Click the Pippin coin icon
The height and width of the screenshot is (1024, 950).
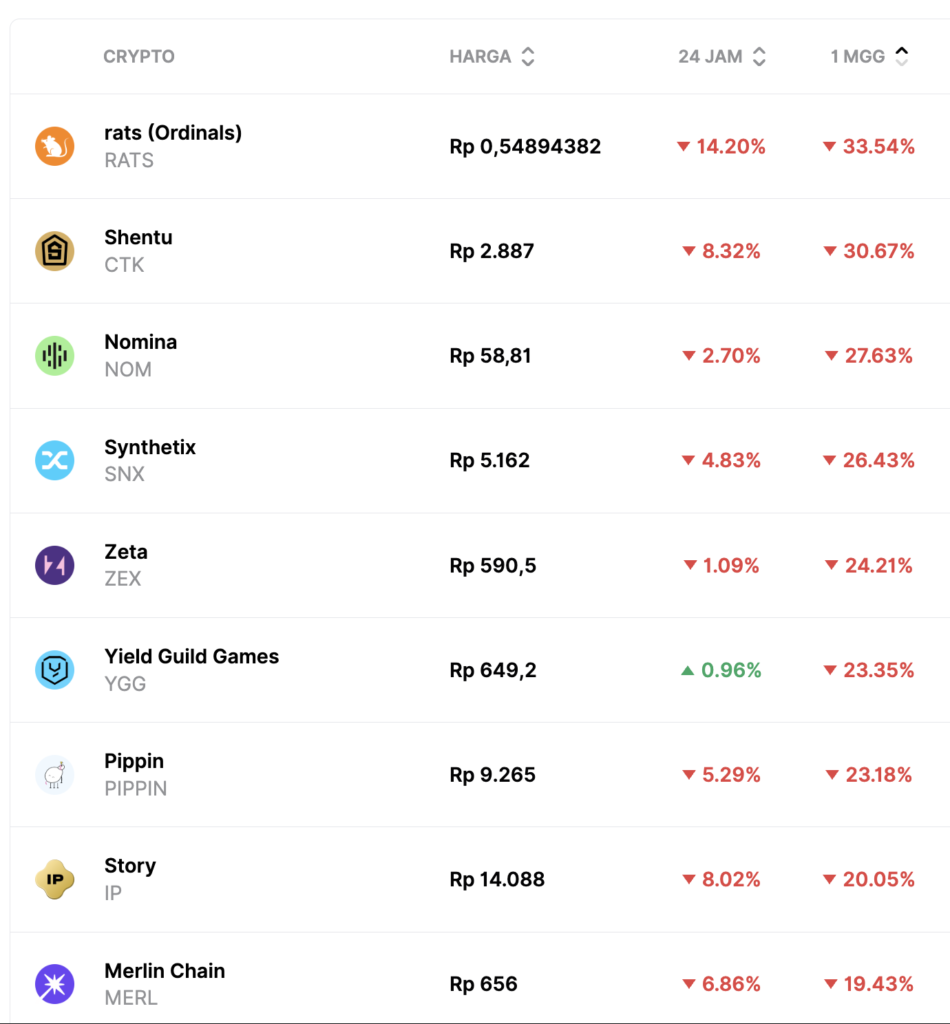point(55,775)
